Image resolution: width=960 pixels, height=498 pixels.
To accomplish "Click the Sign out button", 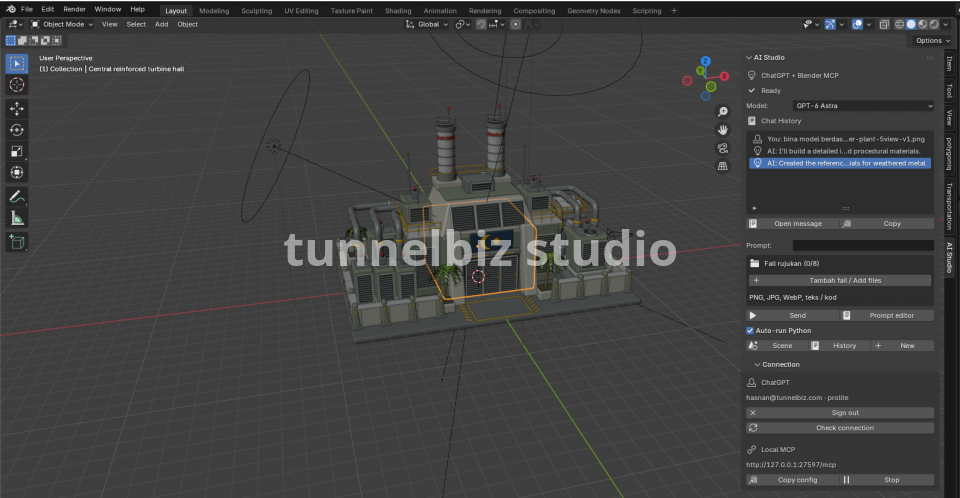I will (x=840, y=413).
